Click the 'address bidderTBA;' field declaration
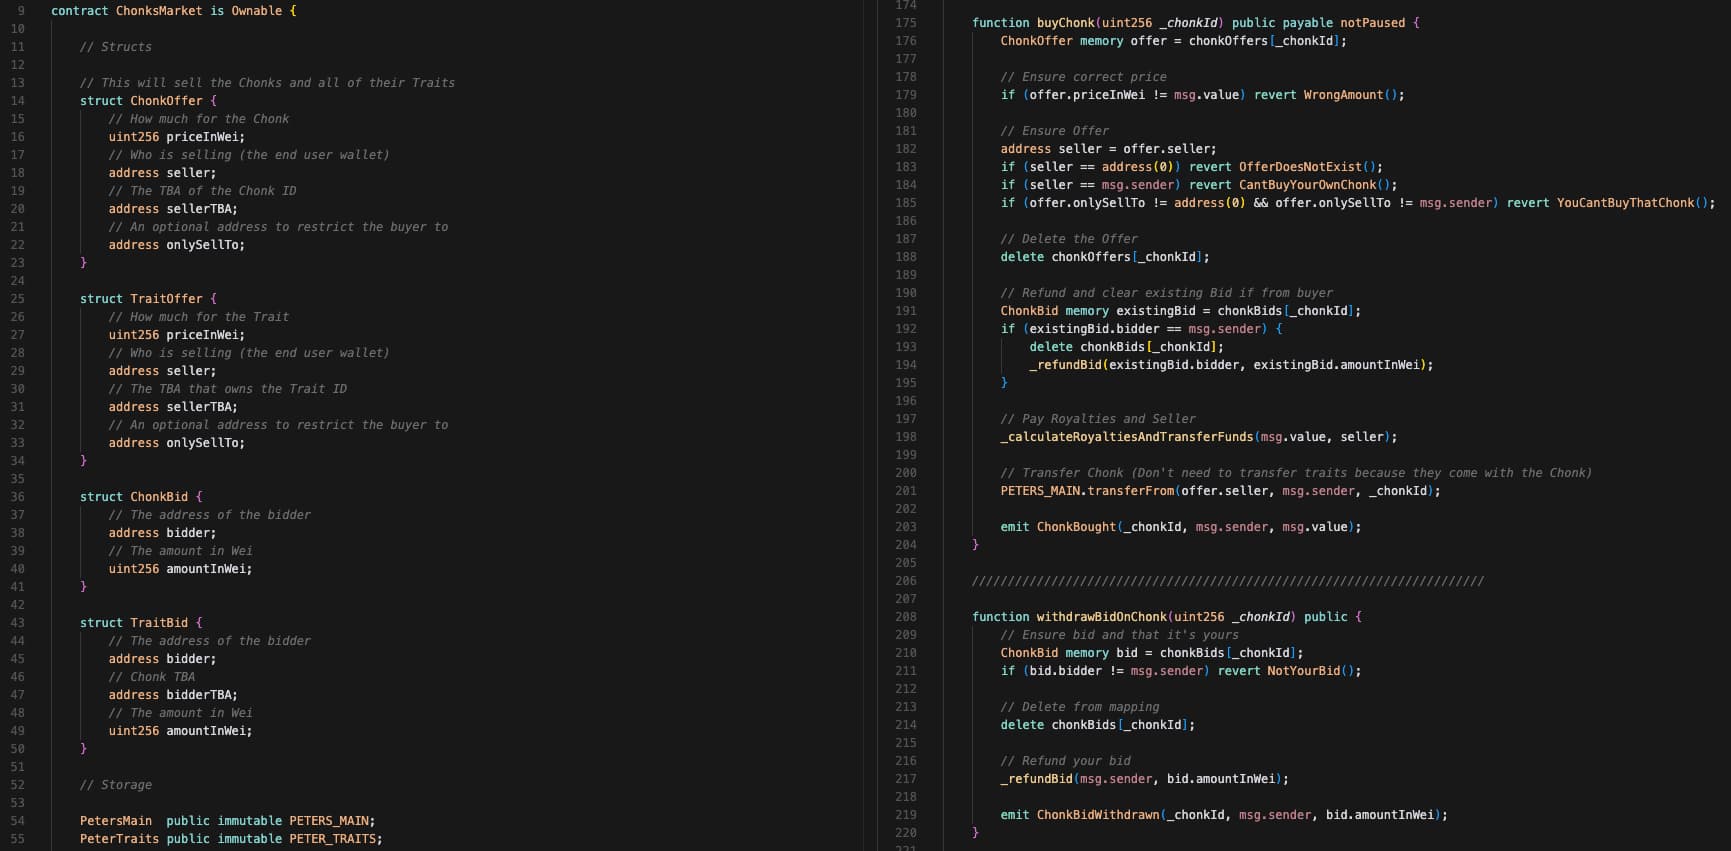Image resolution: width=1731 pixels, height=851 pixels. pyautogui.click(x=173, y=695)
